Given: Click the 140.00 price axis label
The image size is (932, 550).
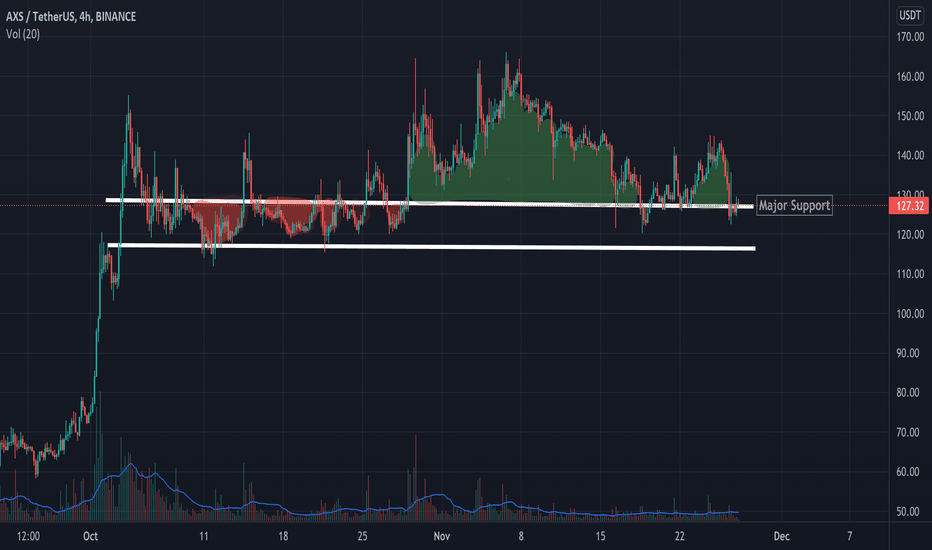Looking at the screenshot, I should coord(910,156).
